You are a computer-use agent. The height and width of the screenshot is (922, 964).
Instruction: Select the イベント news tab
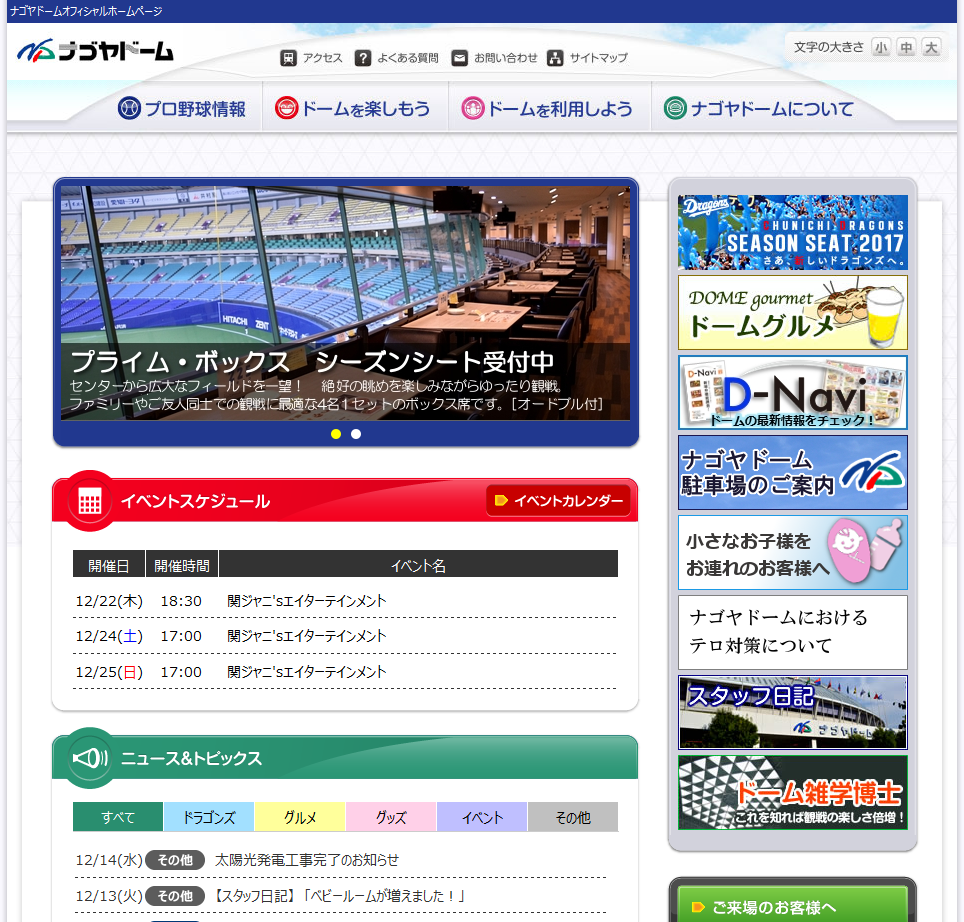click(x=482, y=817)
